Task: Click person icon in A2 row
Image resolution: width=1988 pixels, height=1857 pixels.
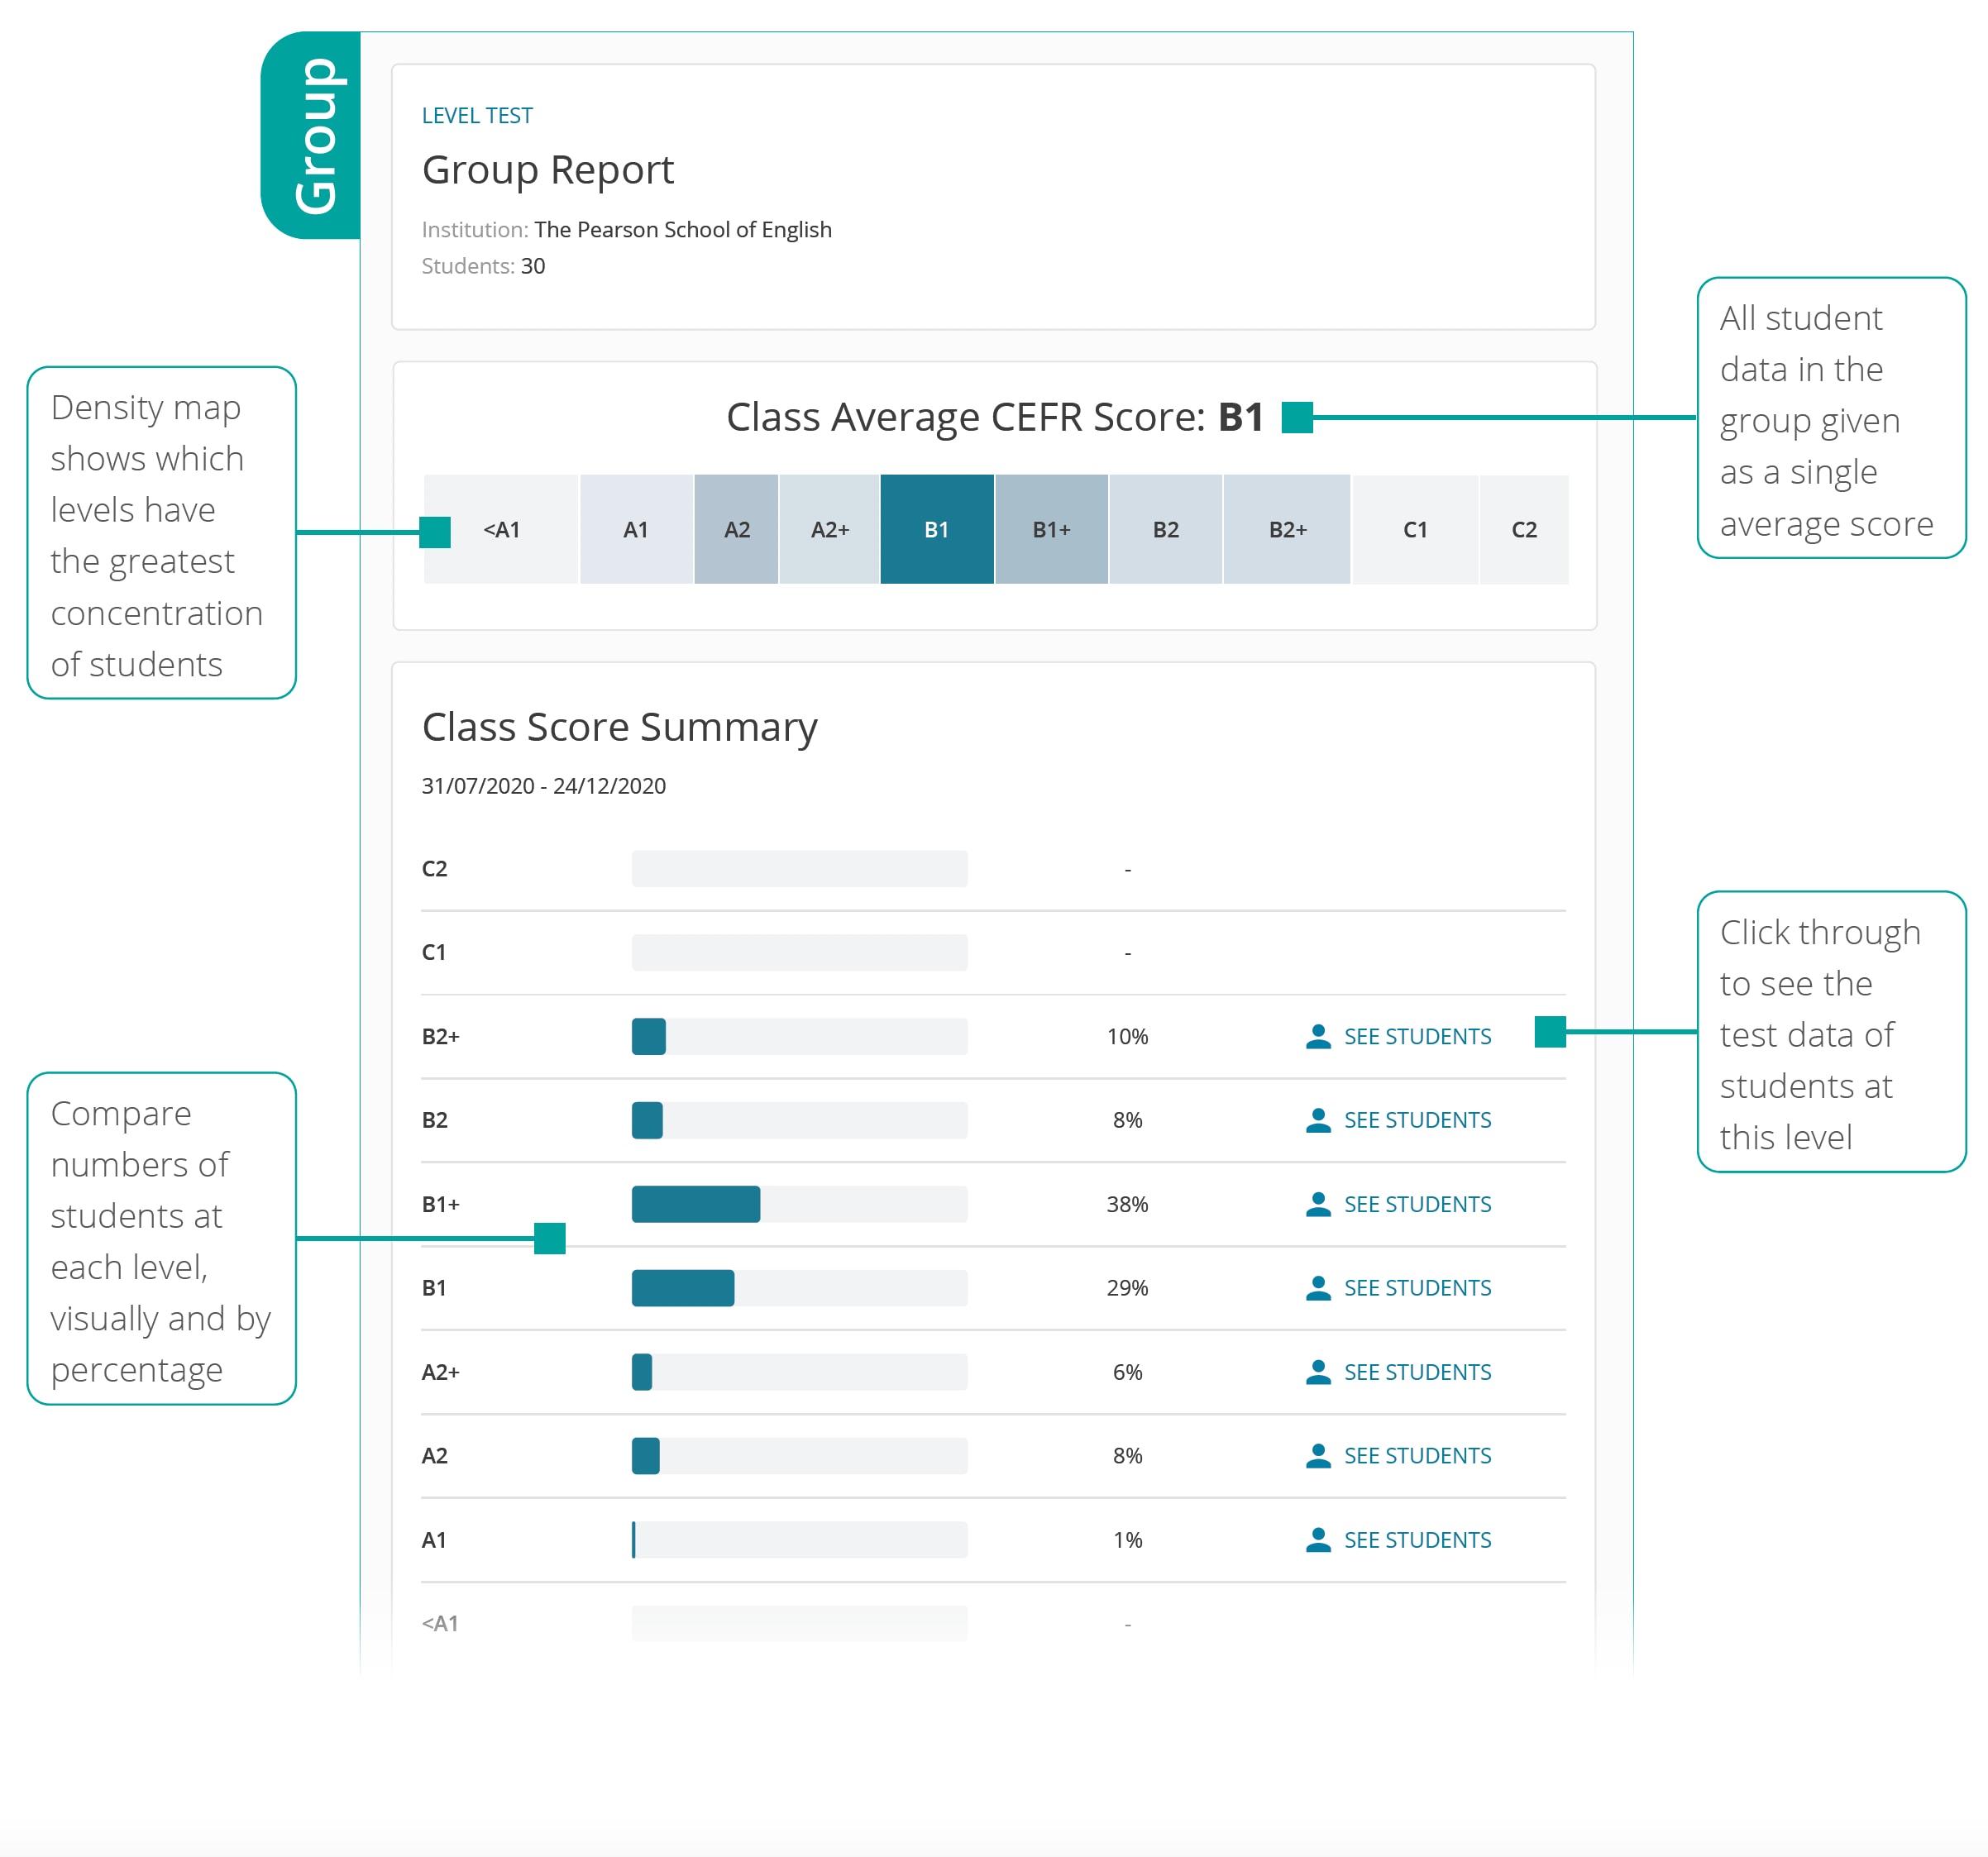Action: (1318, 1457)
